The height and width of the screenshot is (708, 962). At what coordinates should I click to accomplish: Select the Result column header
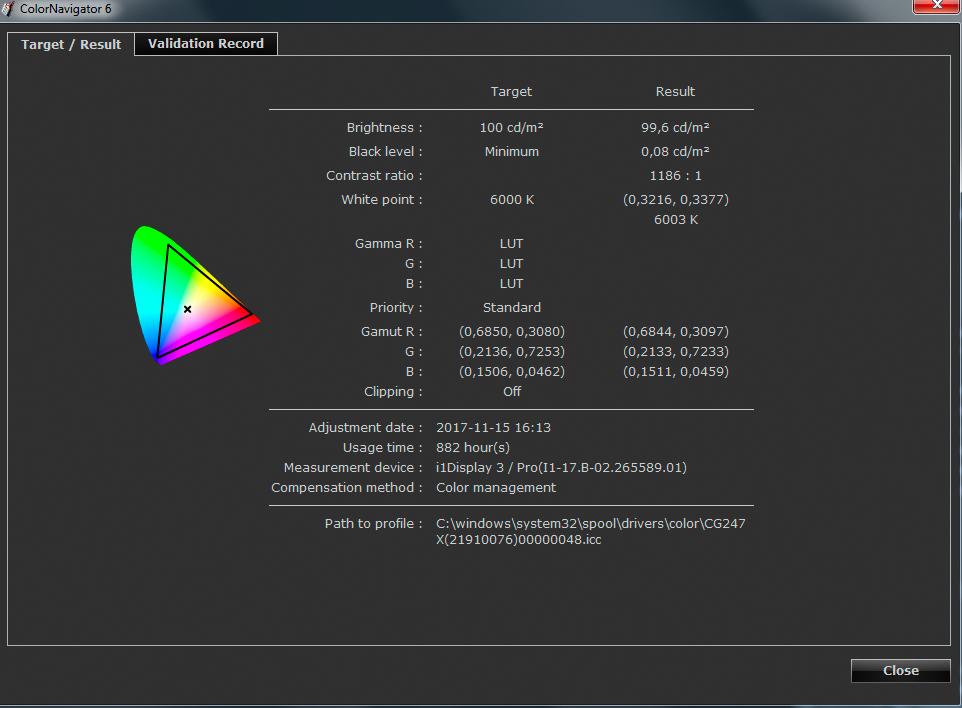pyautogui.click(x=675, y=91)
